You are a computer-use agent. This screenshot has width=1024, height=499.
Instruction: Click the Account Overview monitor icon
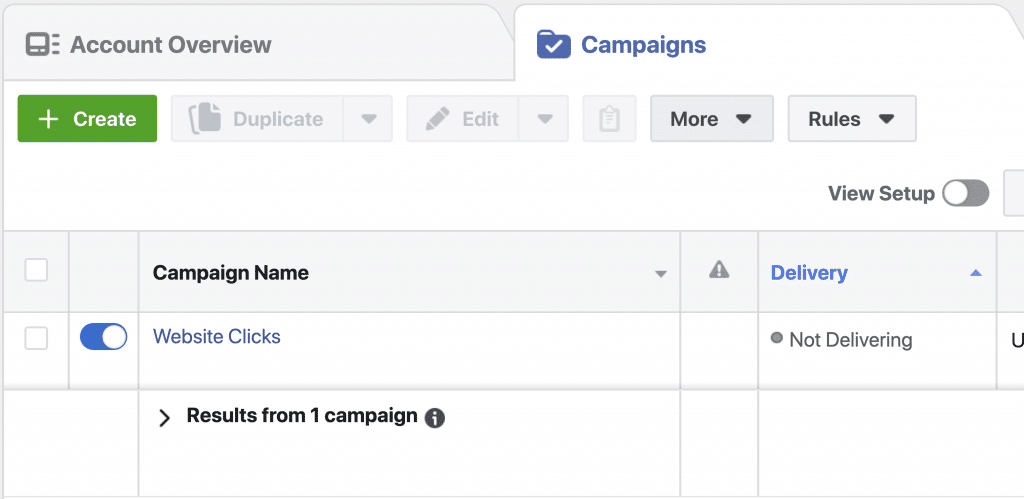coord(42,45)
